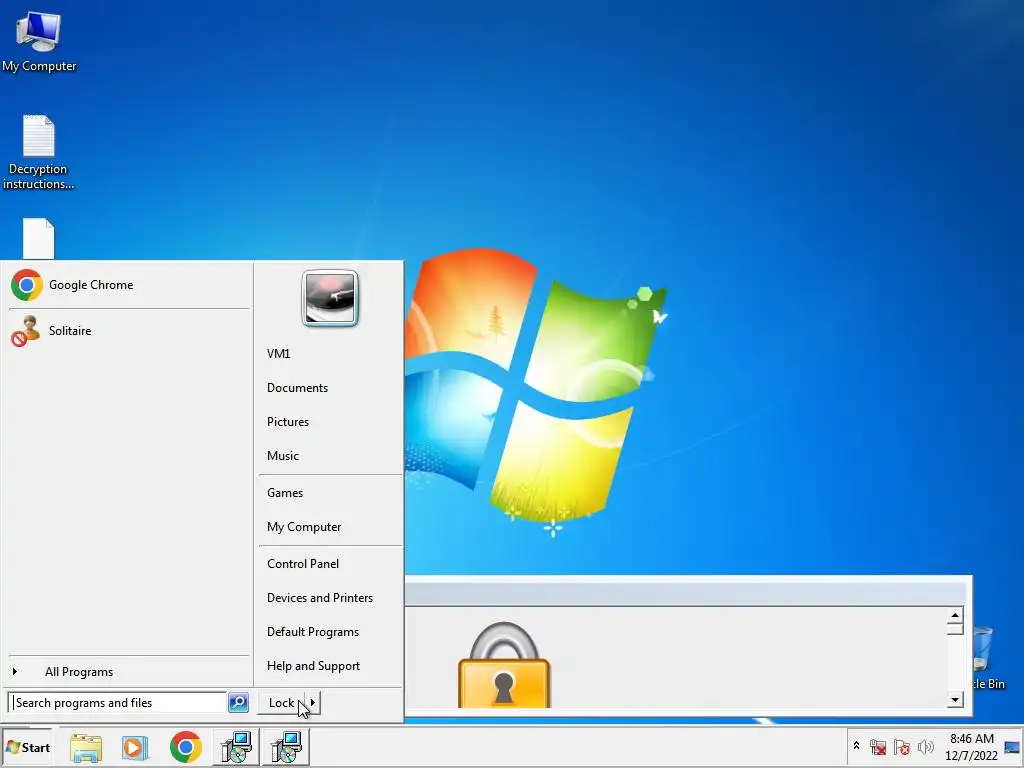
Task: Open Devices and Printers
Action: click(320, 598)
